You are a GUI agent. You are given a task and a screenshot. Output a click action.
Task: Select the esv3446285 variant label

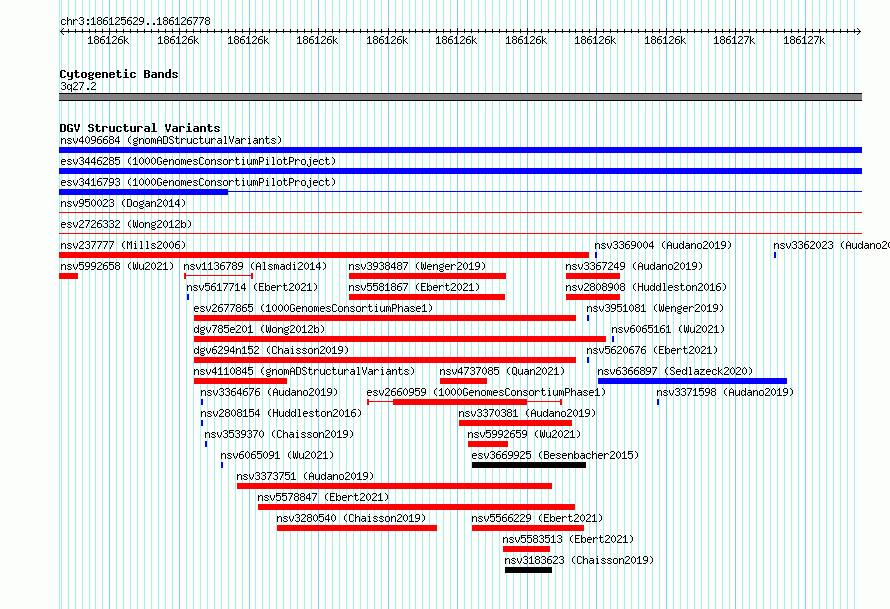coord(198,161)
